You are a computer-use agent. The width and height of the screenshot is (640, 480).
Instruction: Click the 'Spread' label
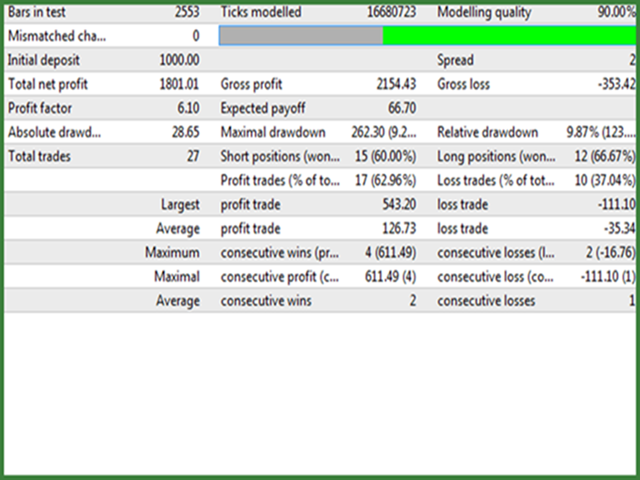456,60
